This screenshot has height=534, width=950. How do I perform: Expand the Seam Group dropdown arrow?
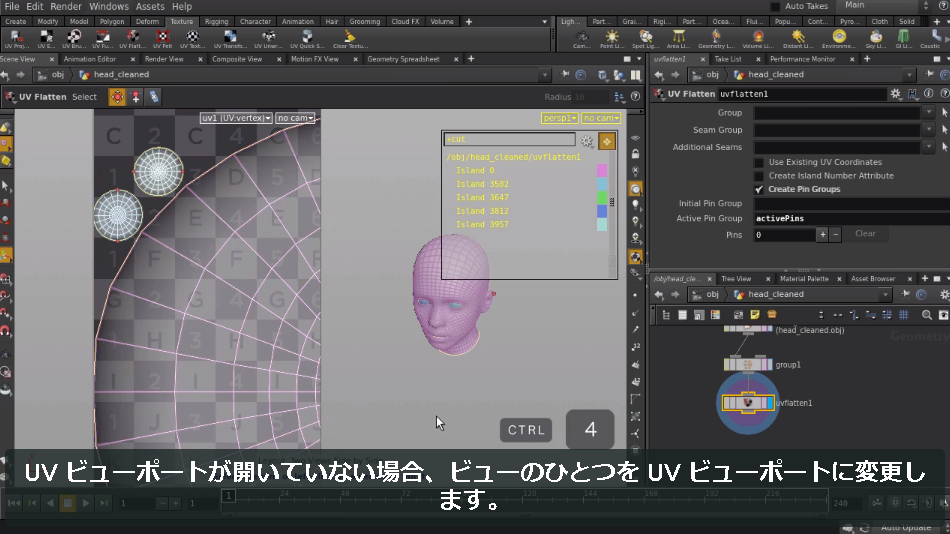coord(929,130)
